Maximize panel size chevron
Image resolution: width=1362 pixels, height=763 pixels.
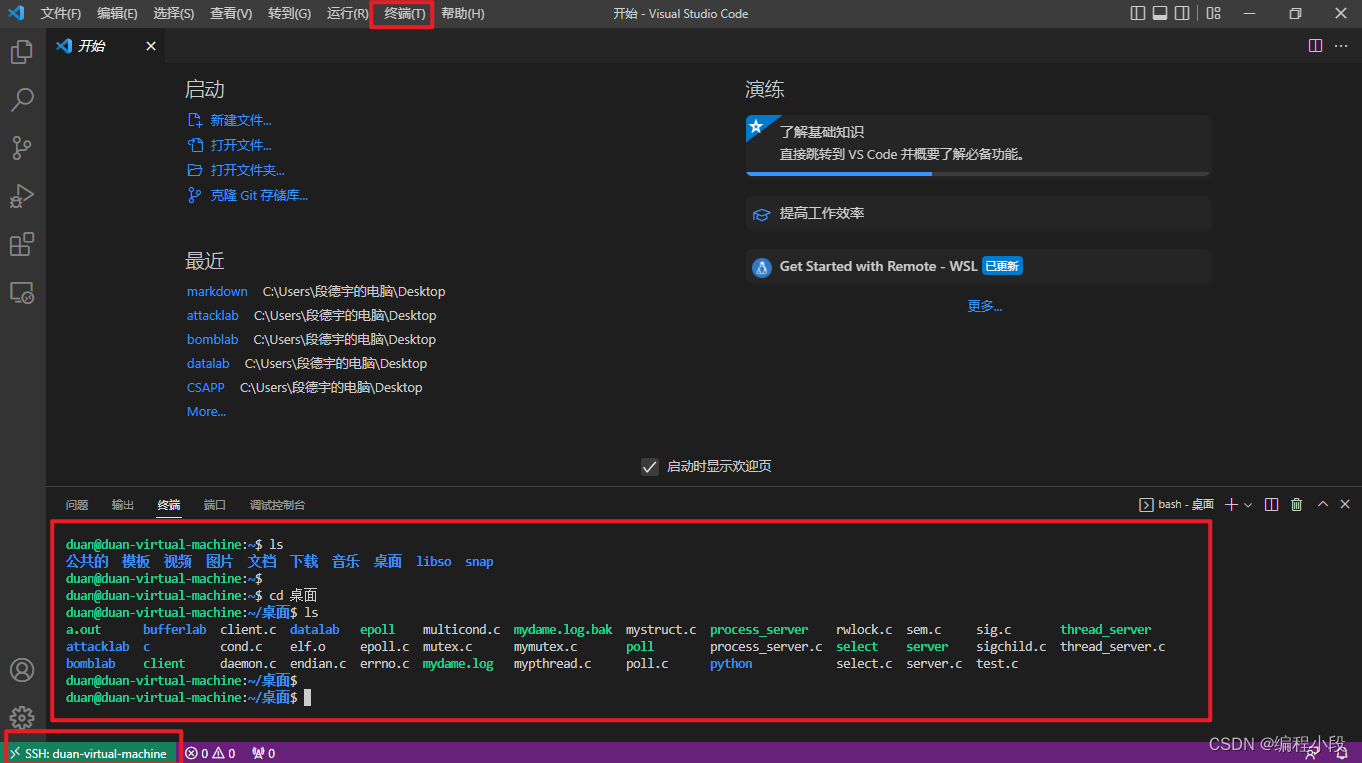tap(1323, 505)
